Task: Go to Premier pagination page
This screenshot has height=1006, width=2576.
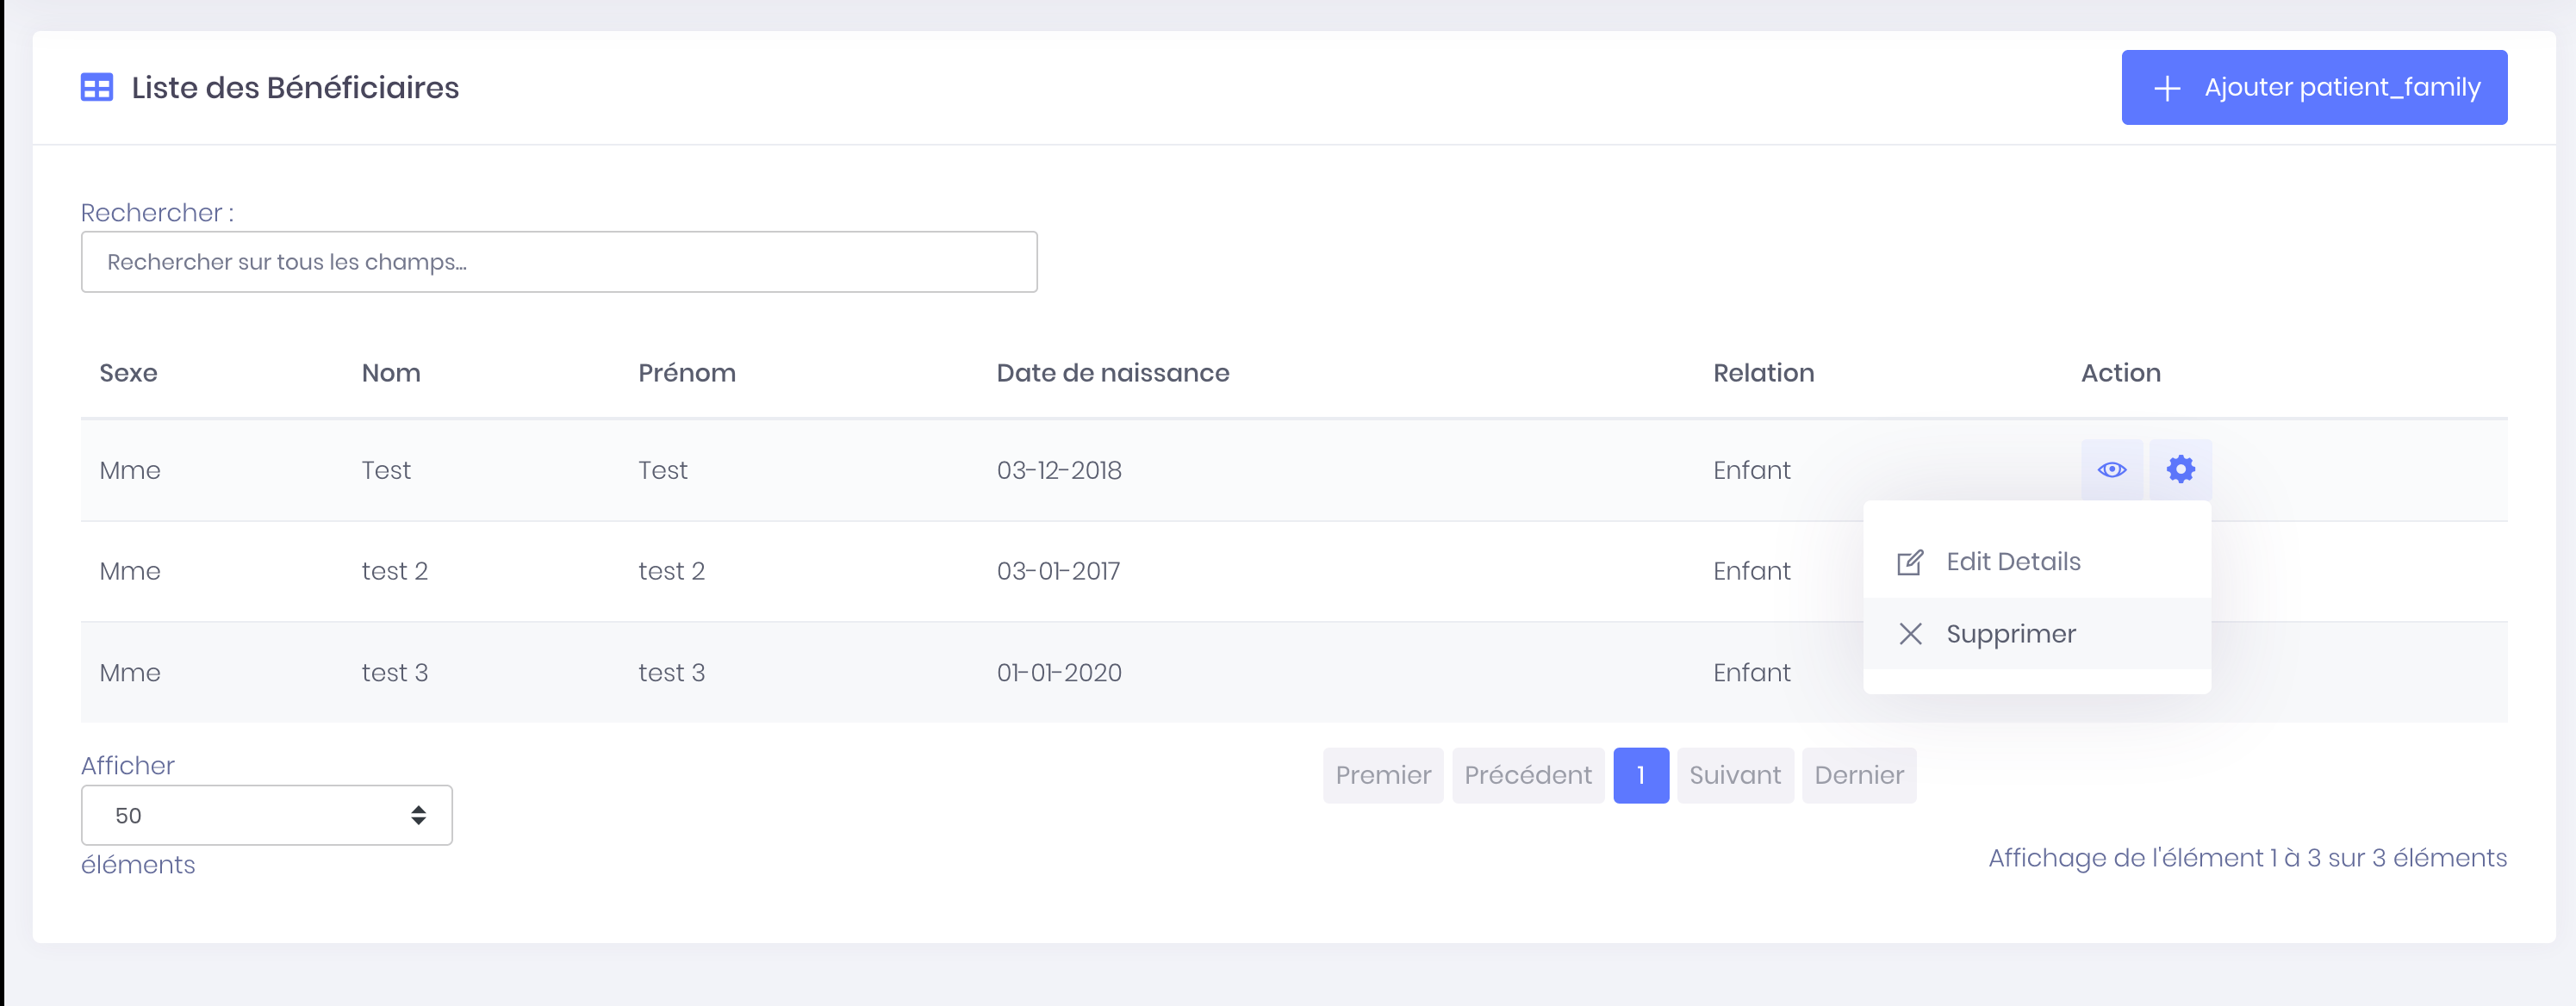Action: click(1382, 775)
